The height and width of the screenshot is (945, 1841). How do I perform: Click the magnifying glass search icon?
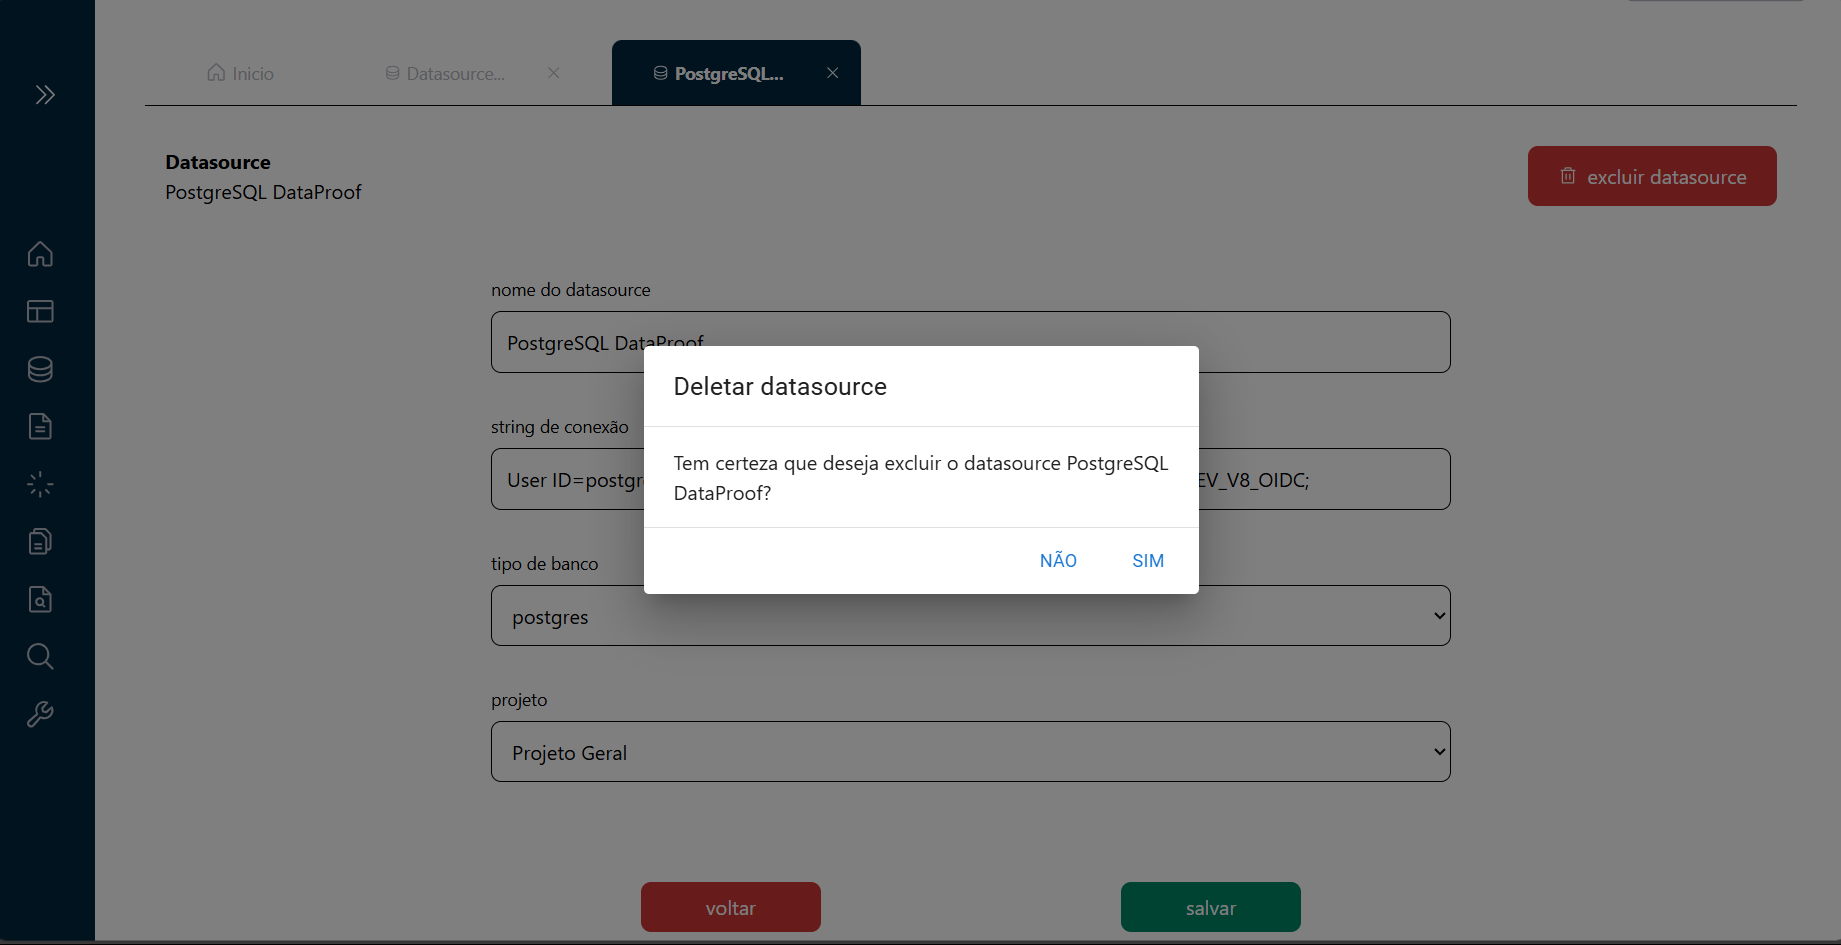point(40,657)
